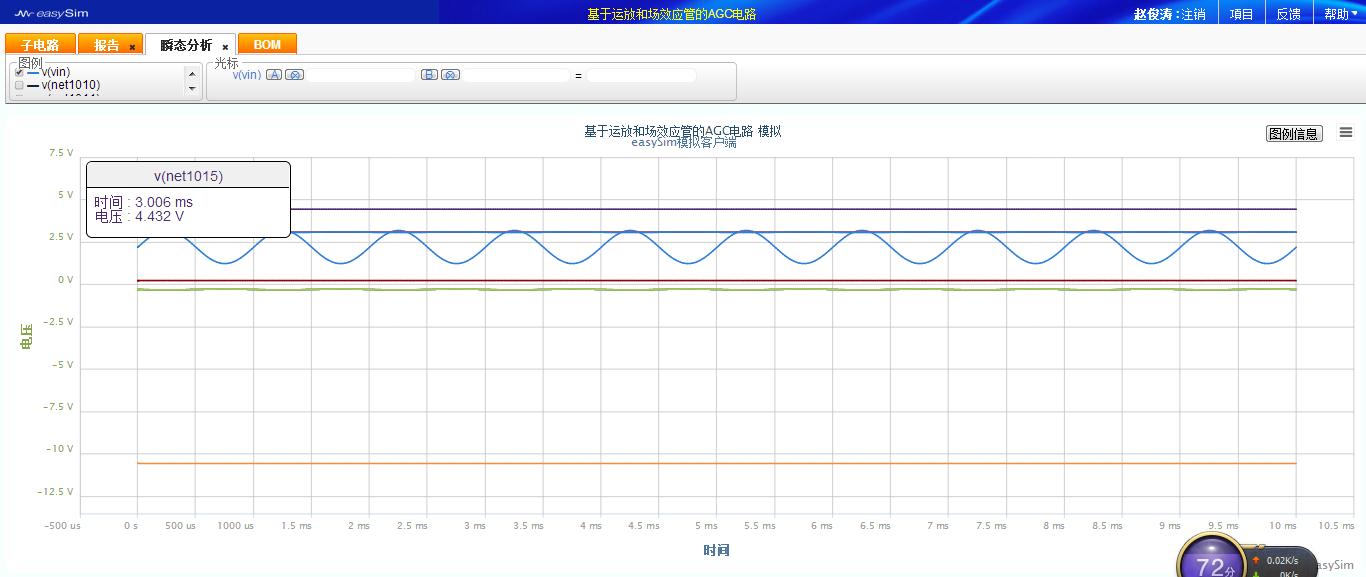Expand the 帮助 dropdown menu
Viewport: 1366px width, 577px height.
[1341, 14]
